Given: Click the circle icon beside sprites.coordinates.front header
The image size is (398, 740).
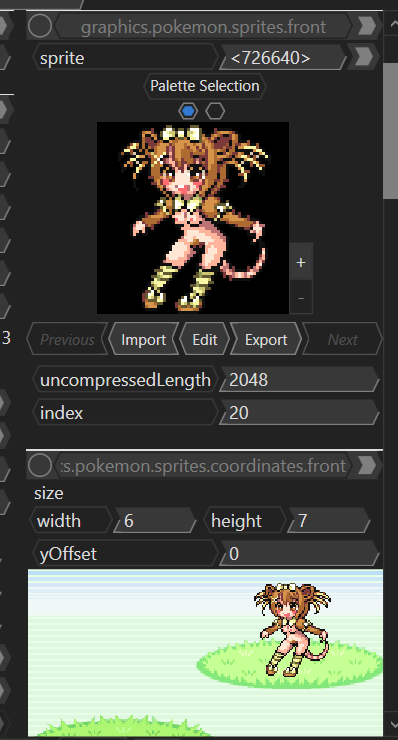Looking at the screenshot, I should (x=40, y=466).
